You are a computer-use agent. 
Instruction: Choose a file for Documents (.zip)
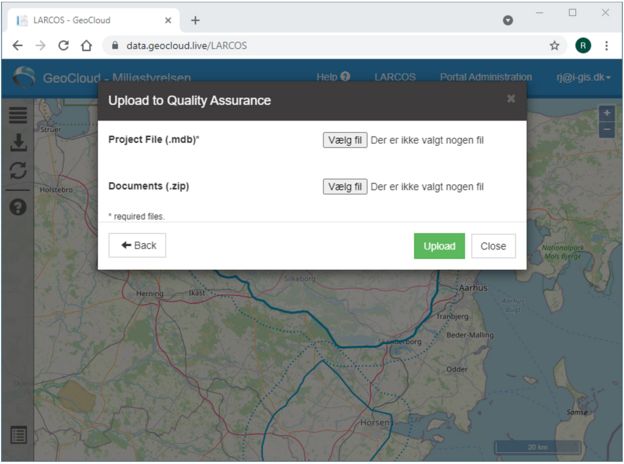345,187
